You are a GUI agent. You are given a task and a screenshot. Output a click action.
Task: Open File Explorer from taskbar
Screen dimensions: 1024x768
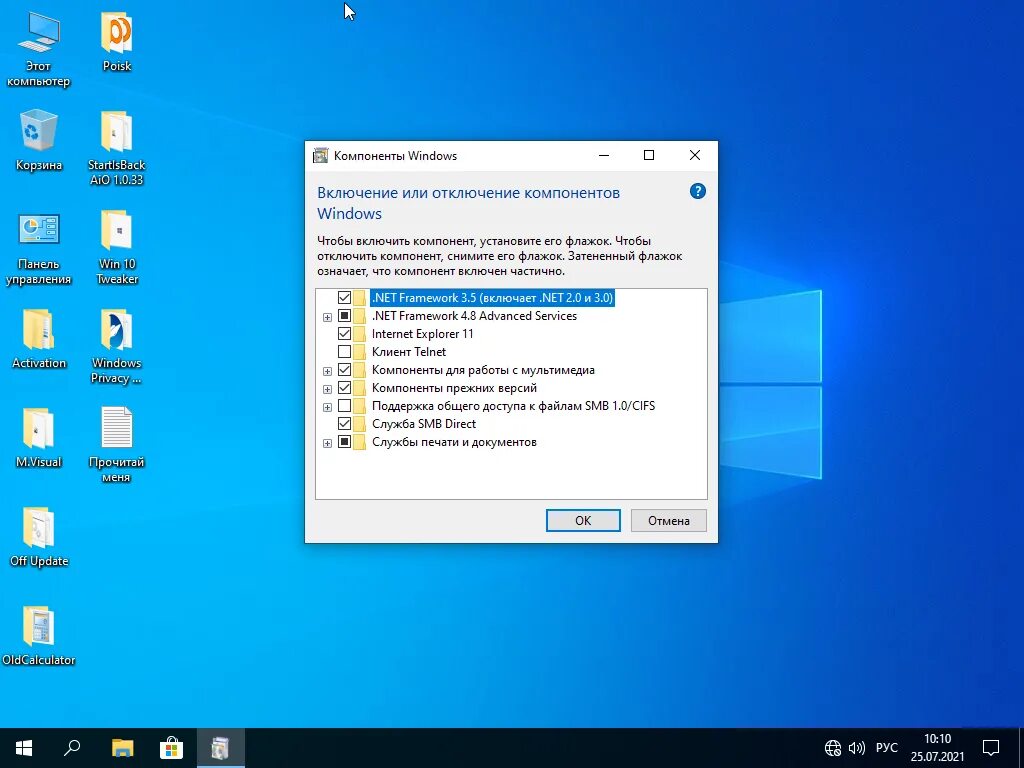click(122, 748)
